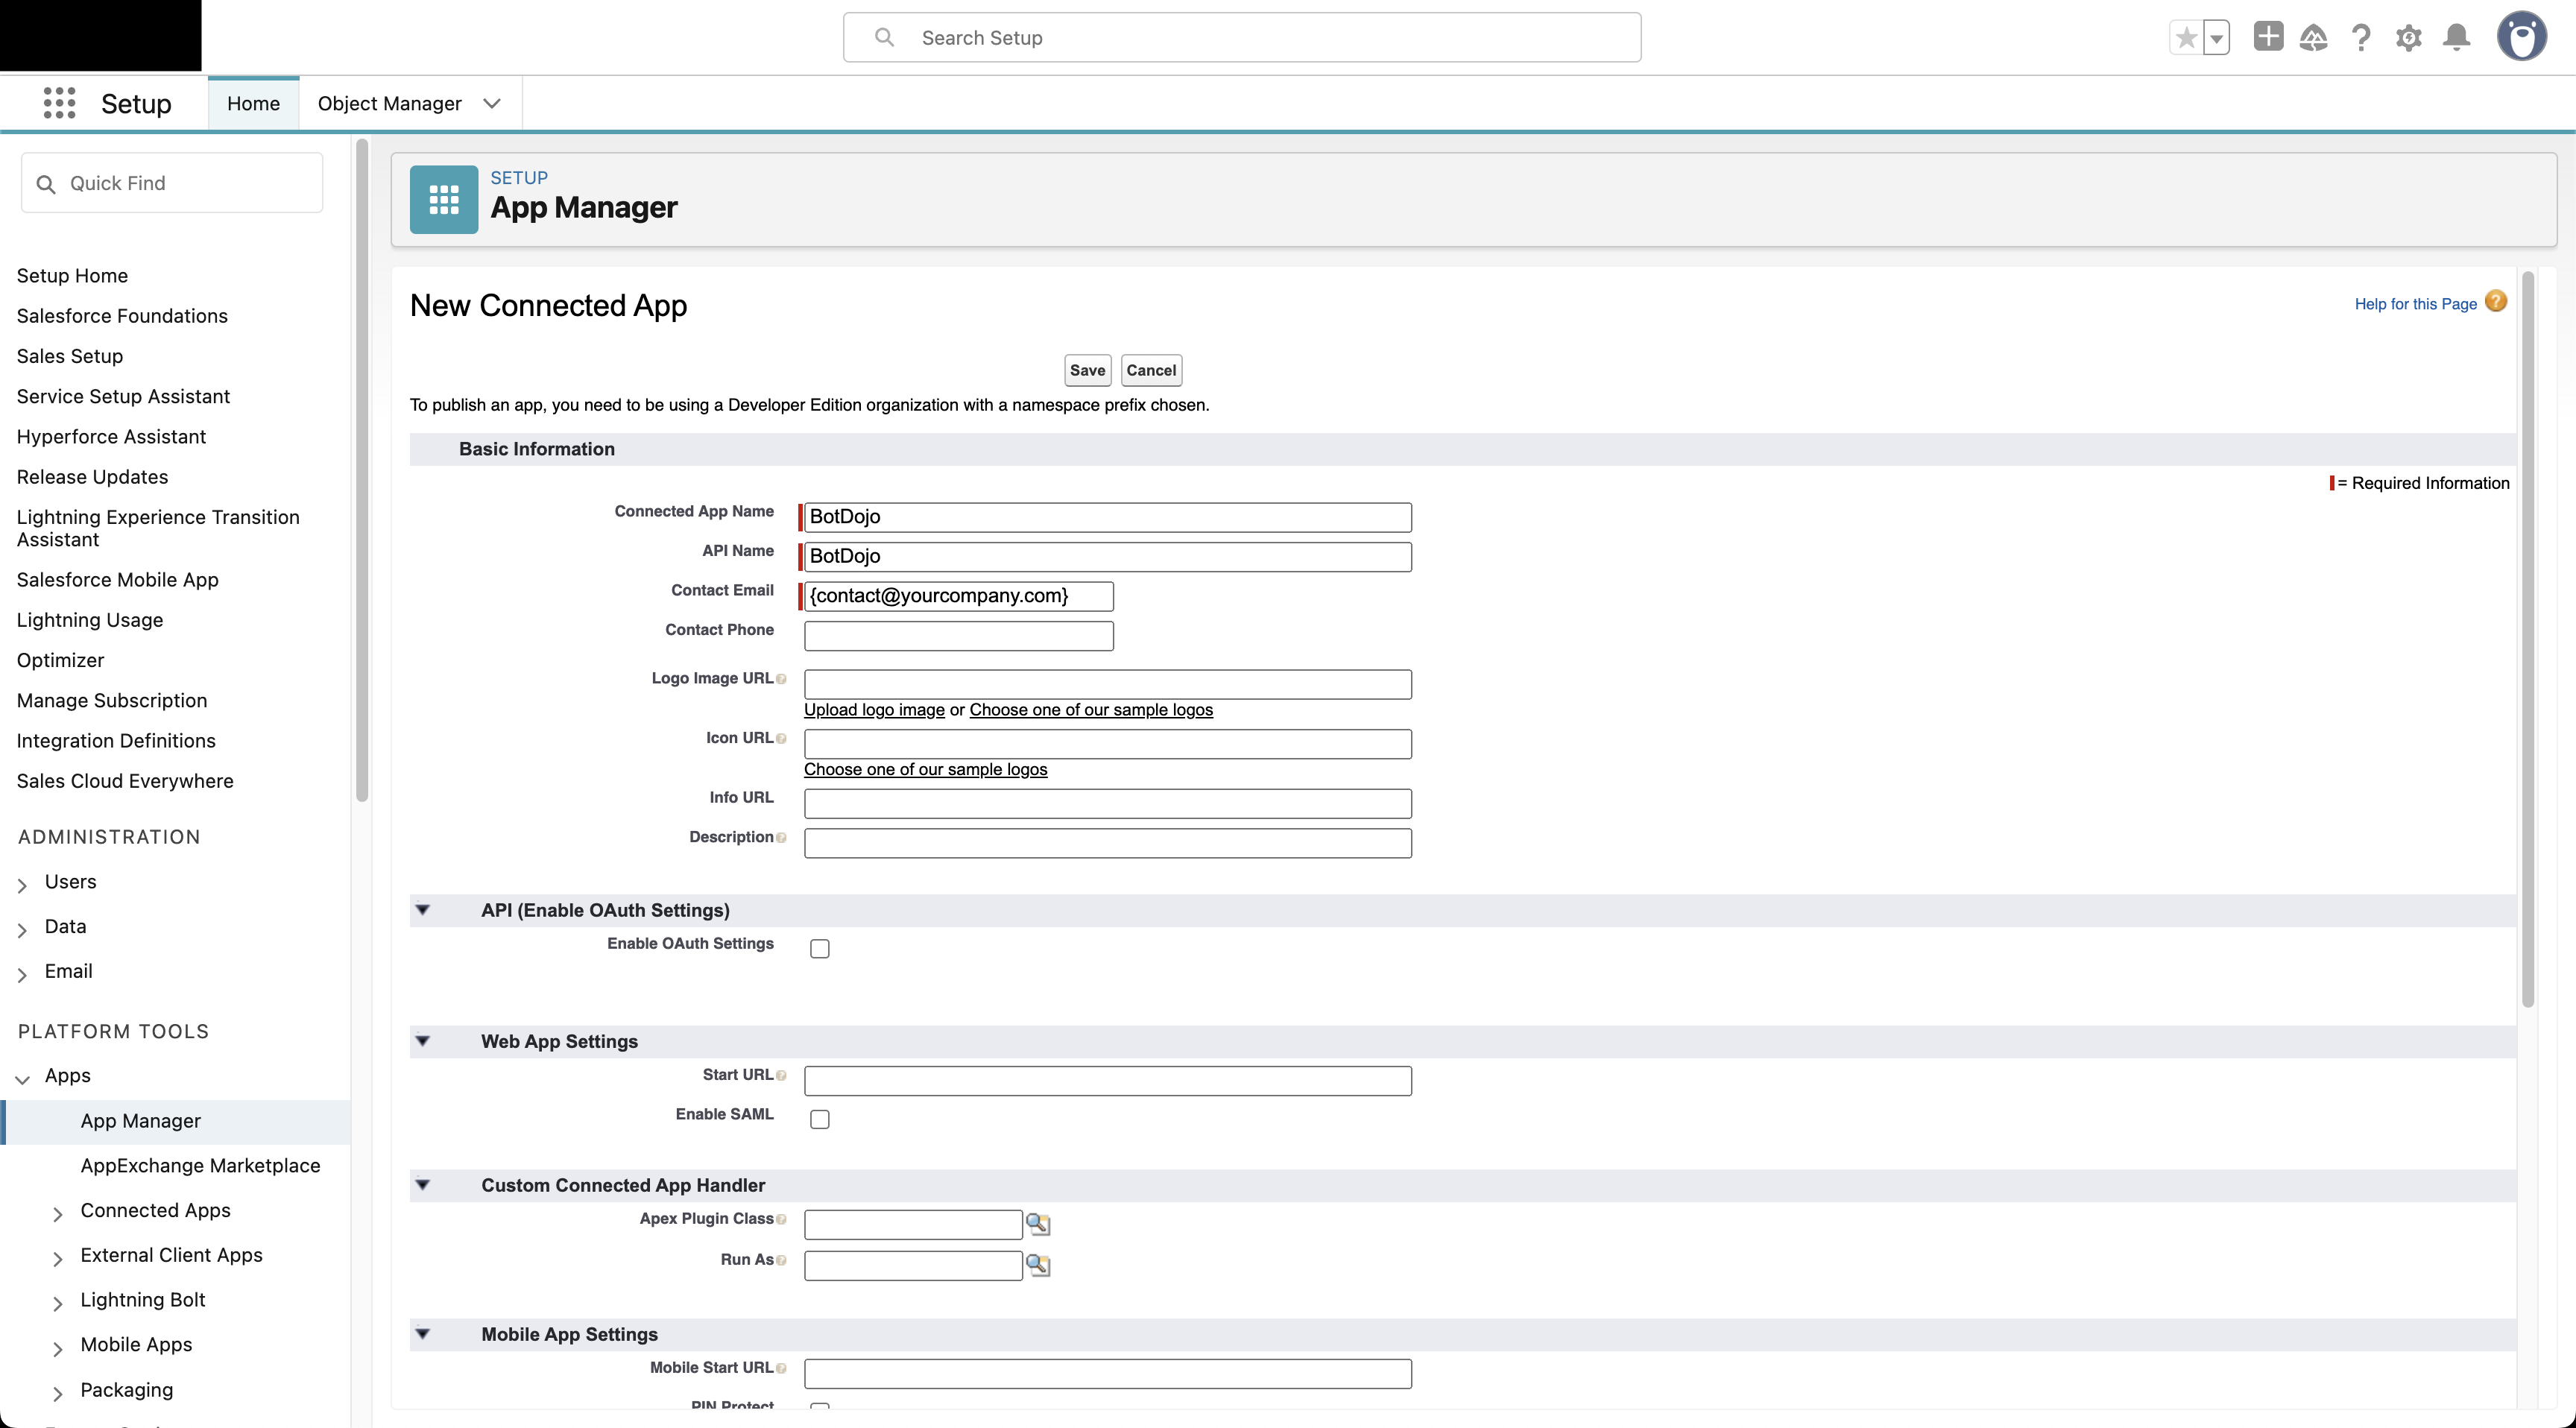Expand the Mobile Apps tree item
The height and width of the screenshot is (1428, 2576).
pos(58,1348)
